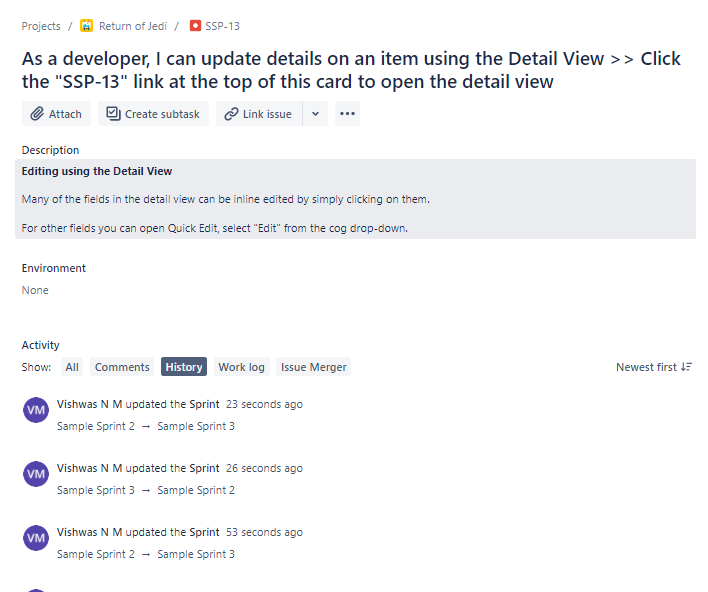This screenshot has width=708, height=592.
Task: Click VM avatar on the 26 seconds ago entry
Action: [x=36, y=474]
